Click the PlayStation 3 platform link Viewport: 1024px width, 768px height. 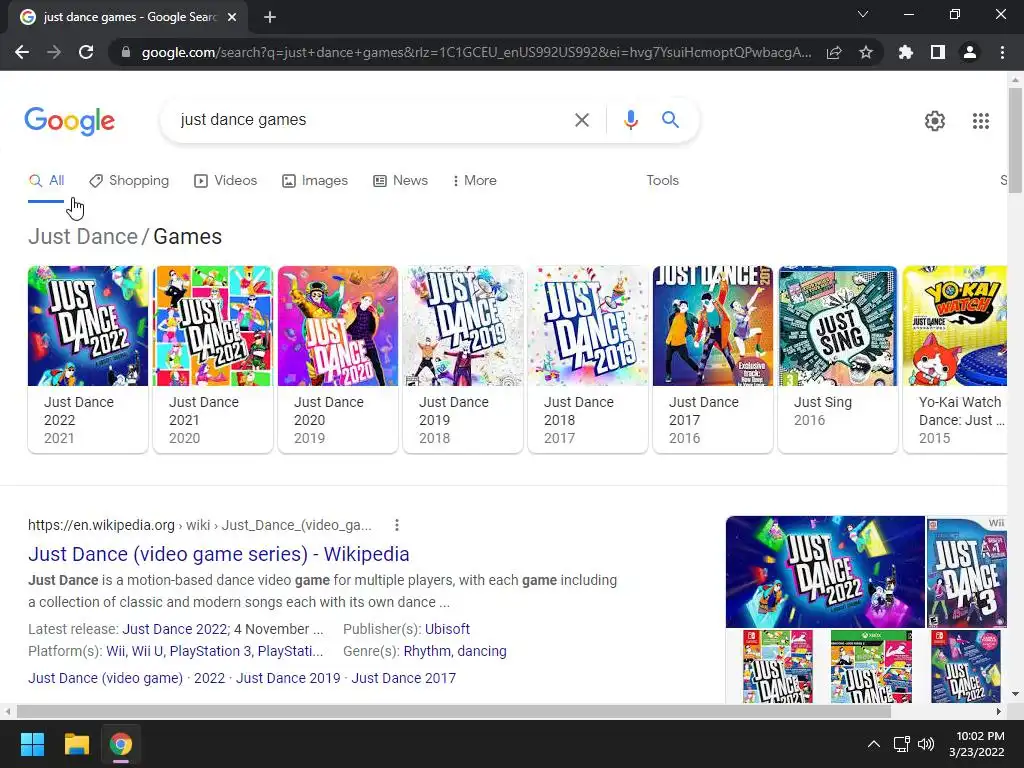210,651
